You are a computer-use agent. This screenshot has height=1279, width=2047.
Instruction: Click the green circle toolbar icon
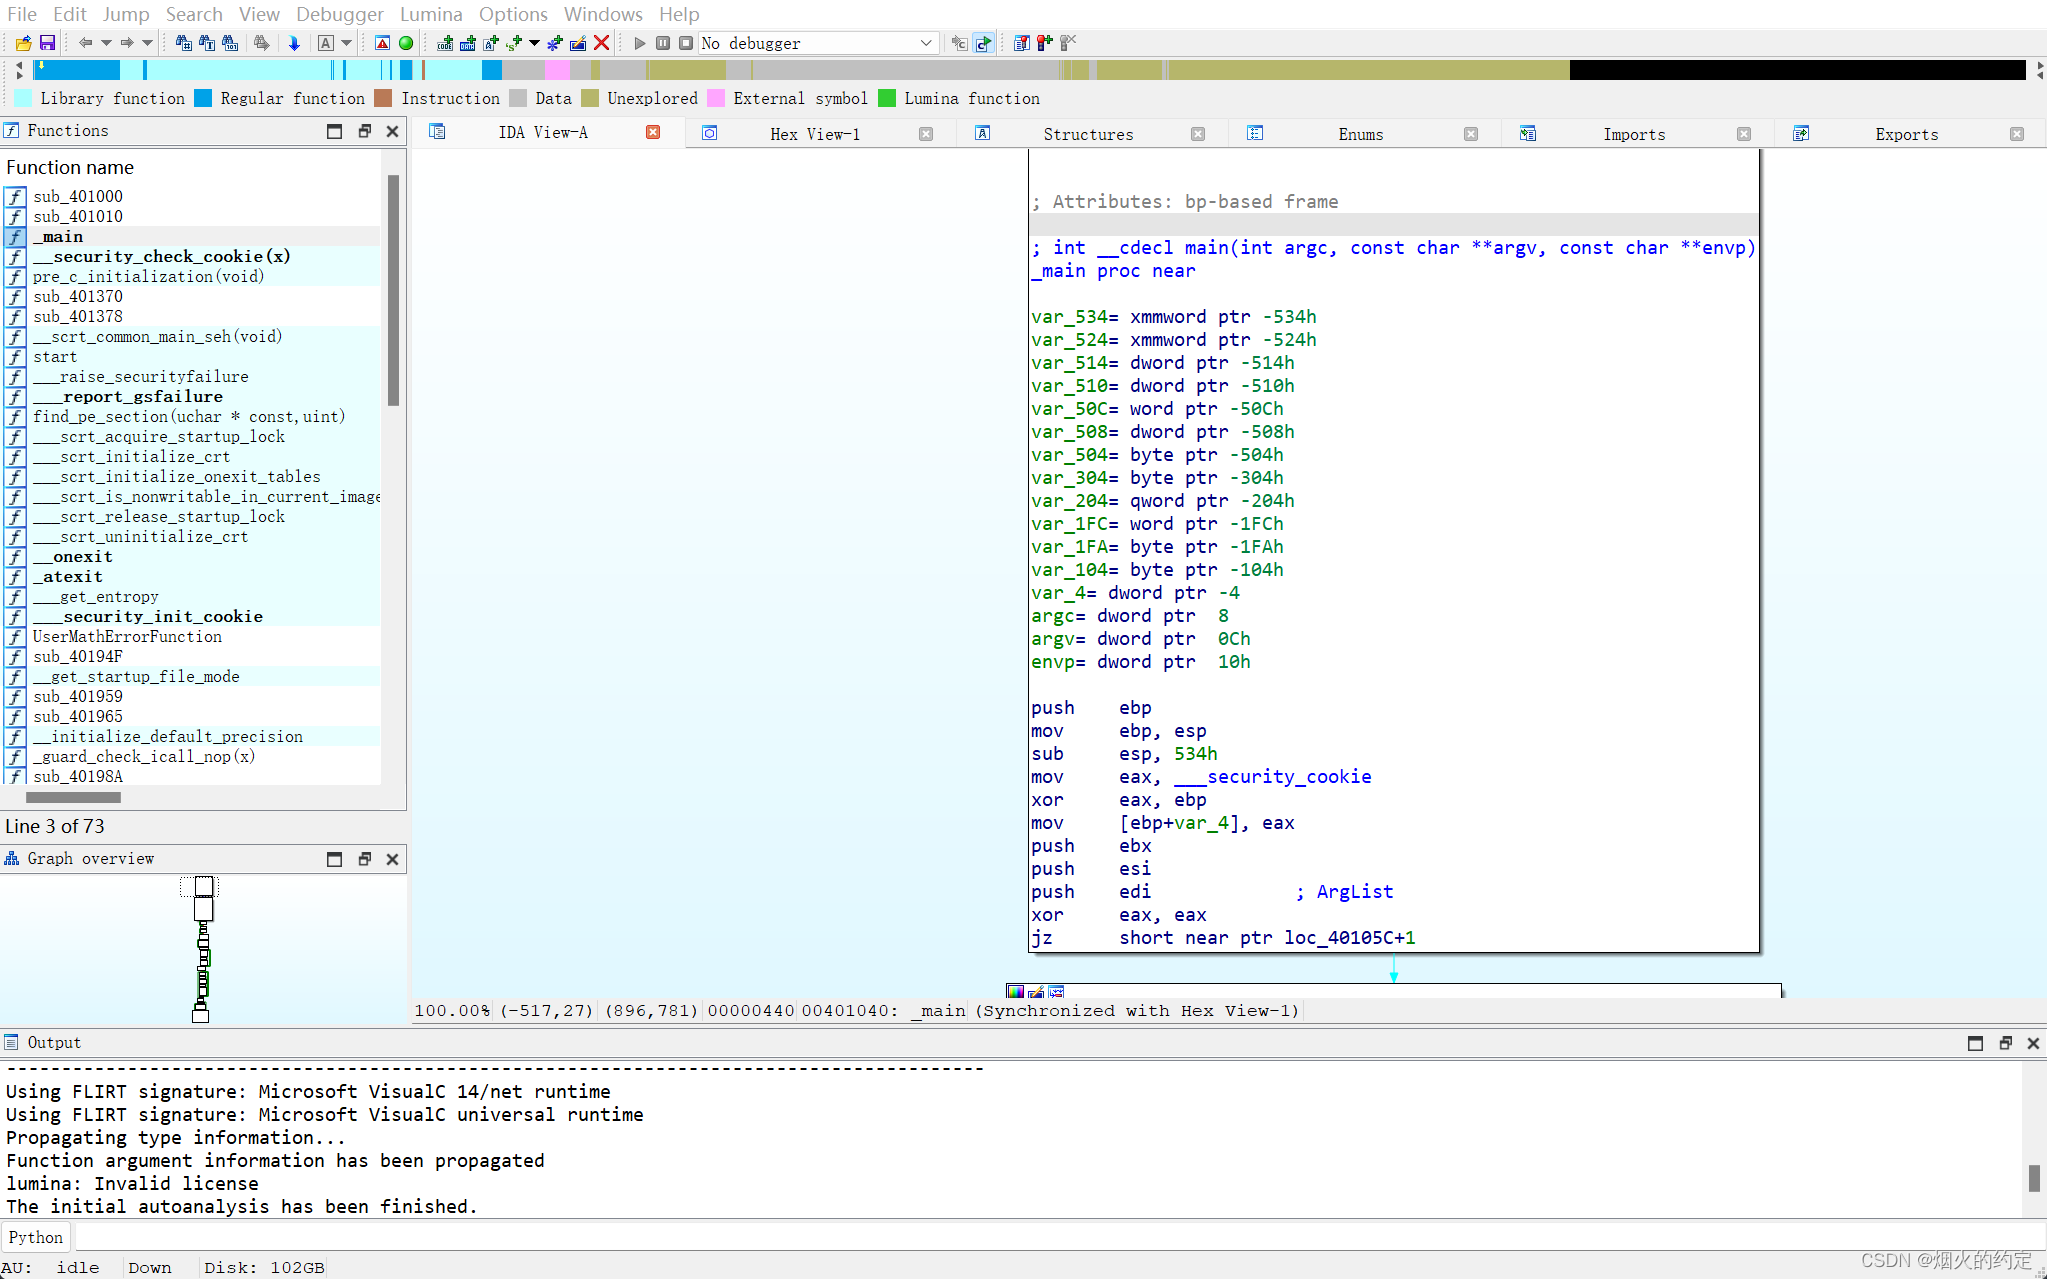coord(406,43)
